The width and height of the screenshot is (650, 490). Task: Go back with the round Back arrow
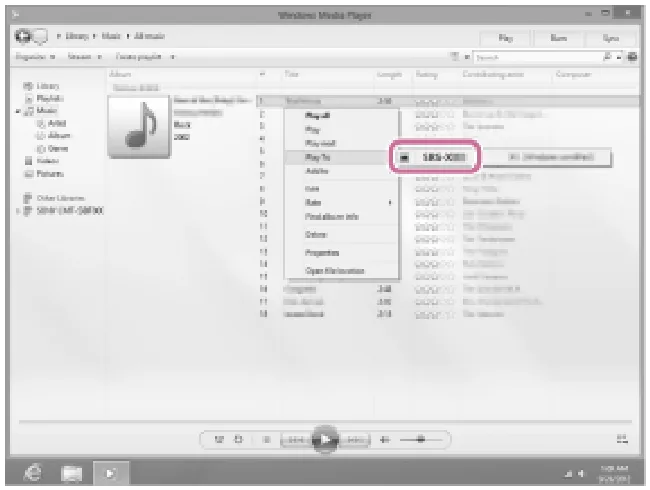(x=22, y=36)
